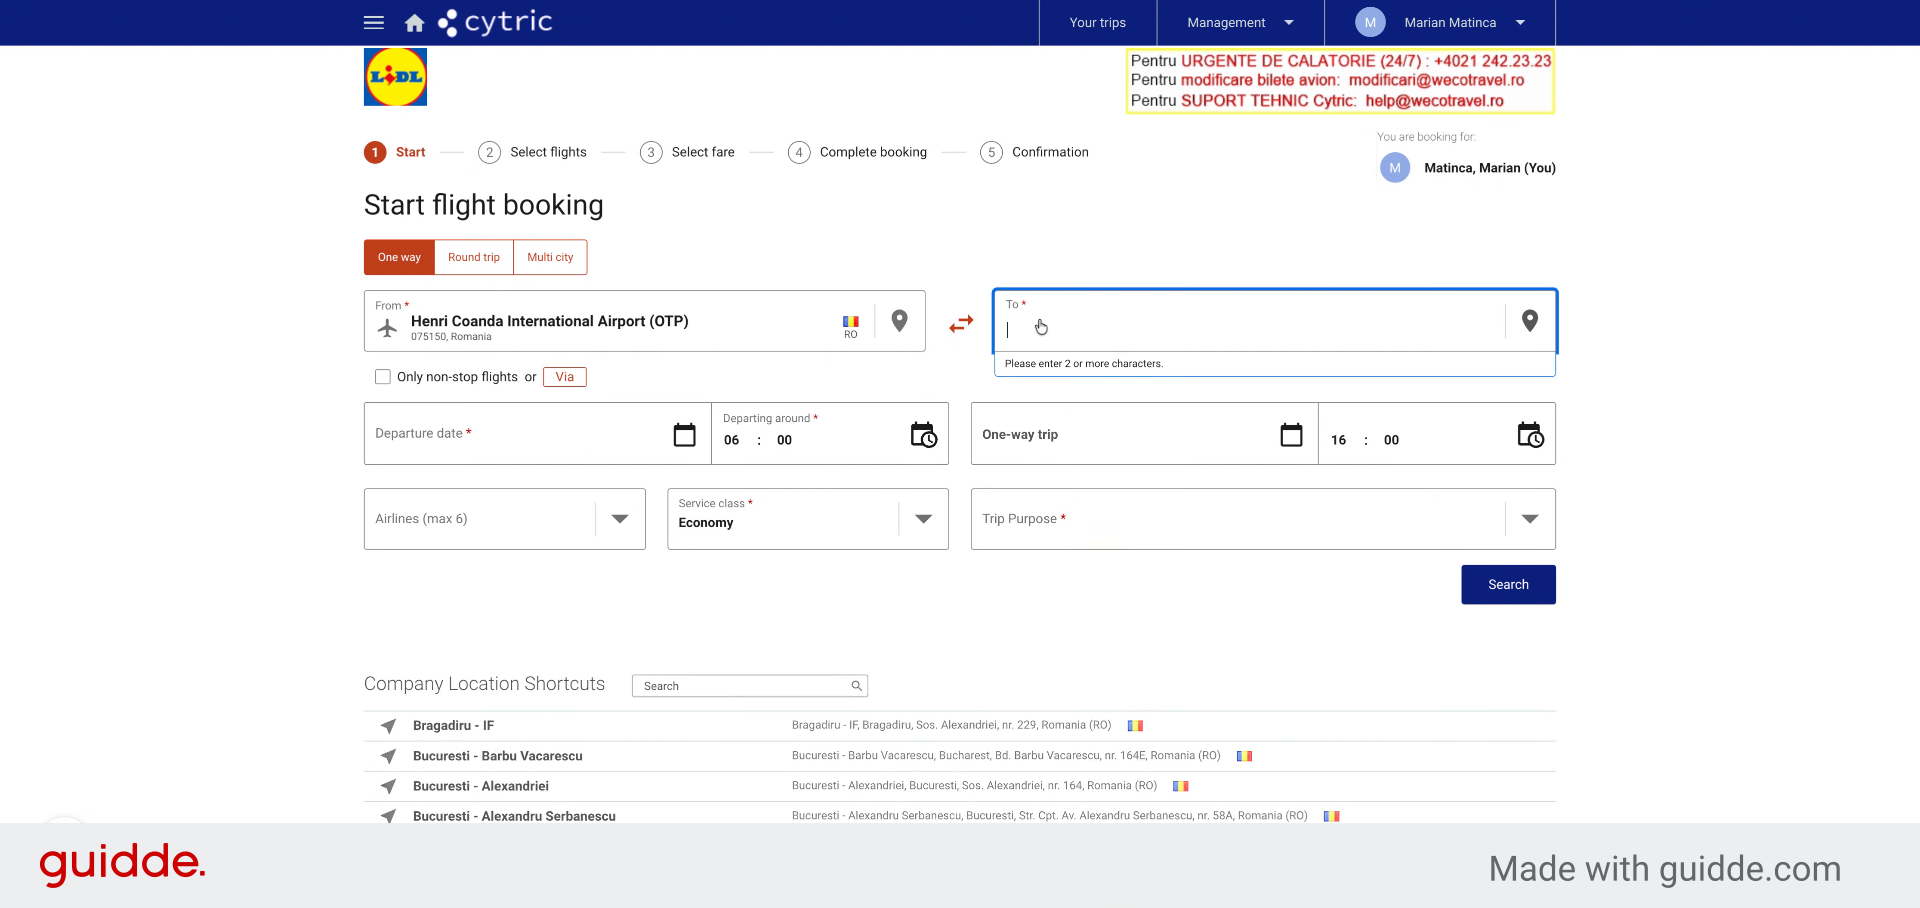Viewport: 1920px width, 908px height.
Task: Open Your trips in top navigation
Action: pyautogui.click(x=1097, y=22)
